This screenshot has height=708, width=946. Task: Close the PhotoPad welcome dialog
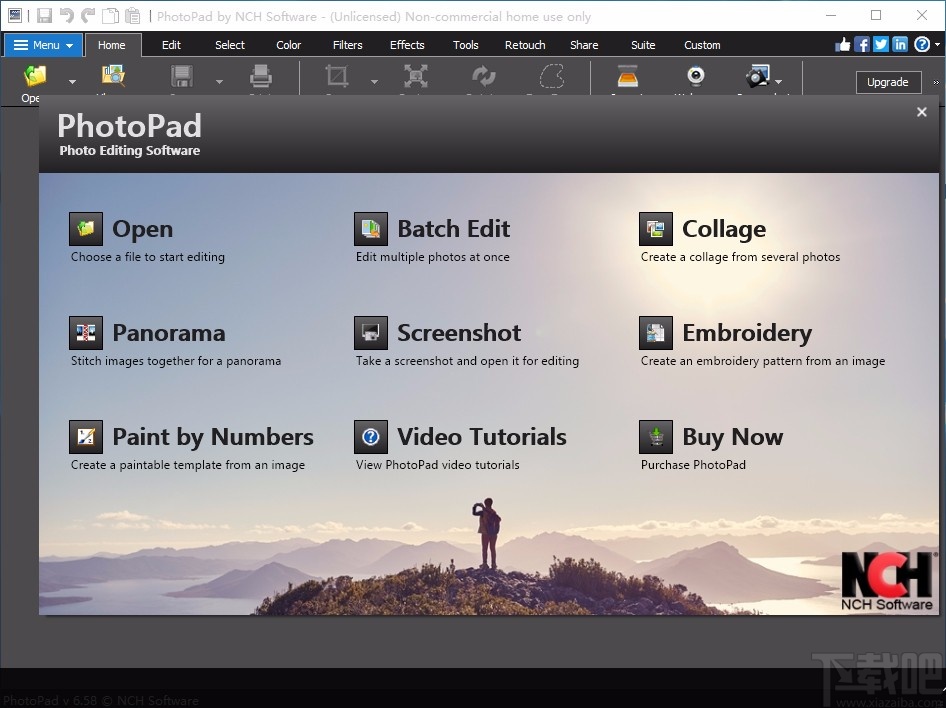click(922, 112)
